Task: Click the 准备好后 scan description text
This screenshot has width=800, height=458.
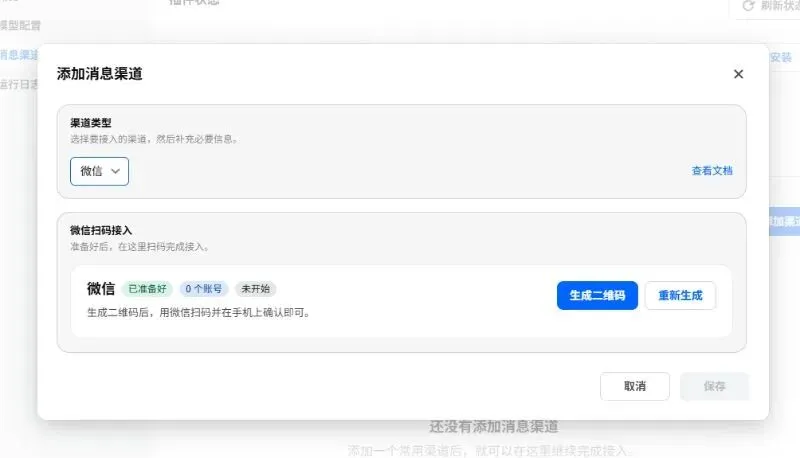Action: pos(140,247)
